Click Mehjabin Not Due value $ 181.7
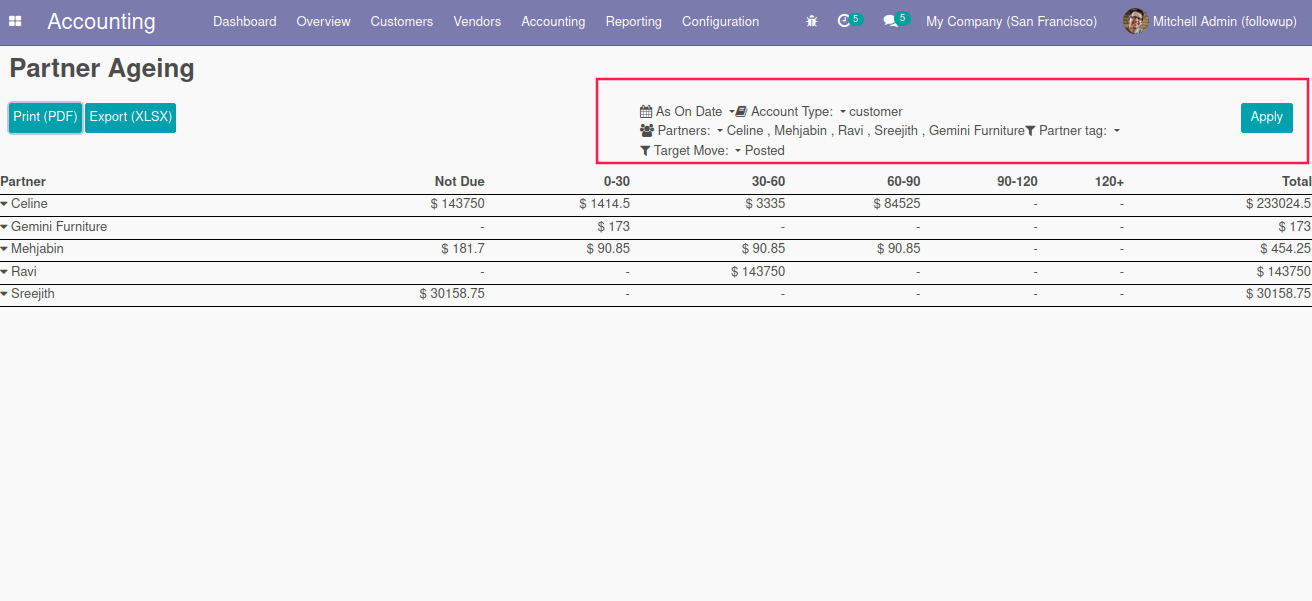1312x601 pixels. (x=462, y=249)
